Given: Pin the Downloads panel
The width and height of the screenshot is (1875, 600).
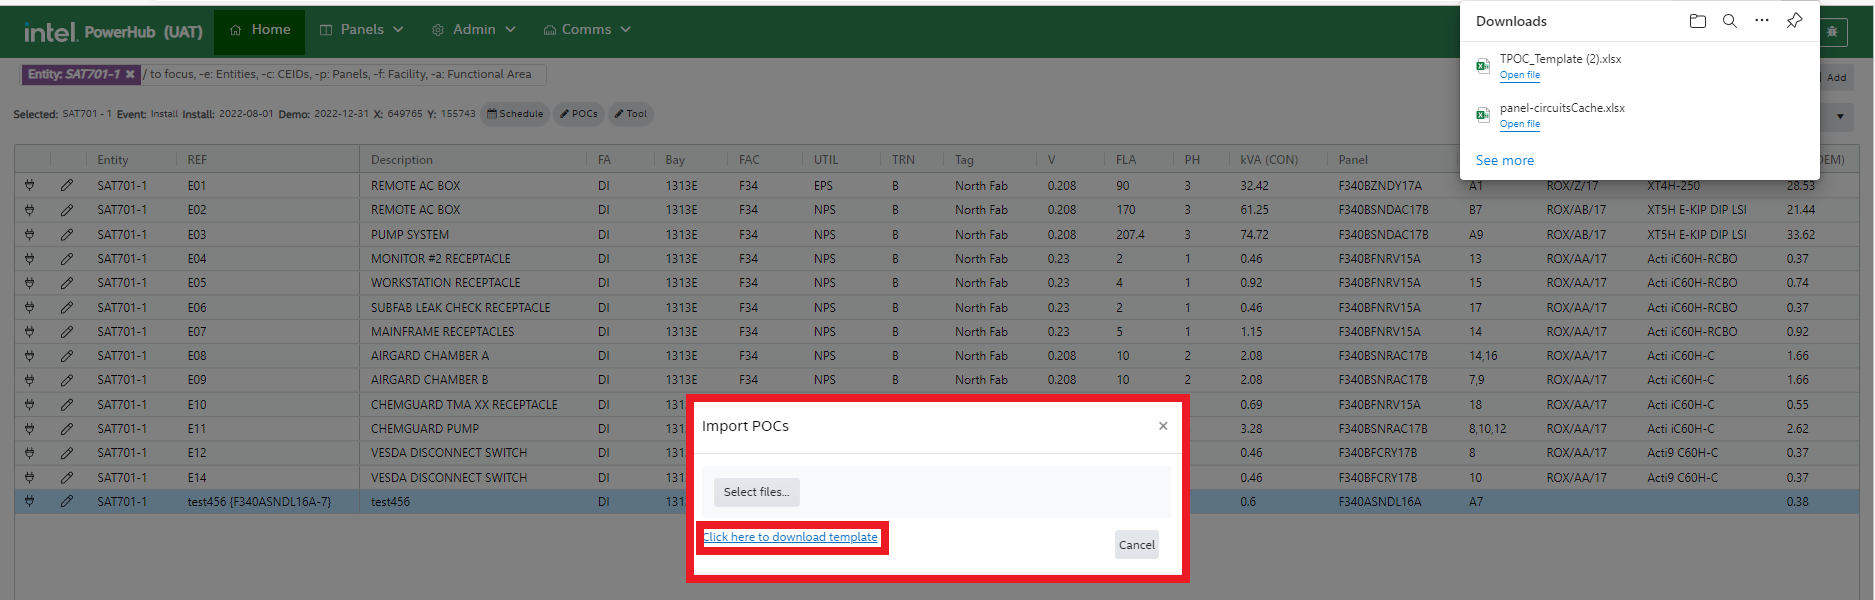Looking at the screenshot, I should click(x=1794, y=21).
